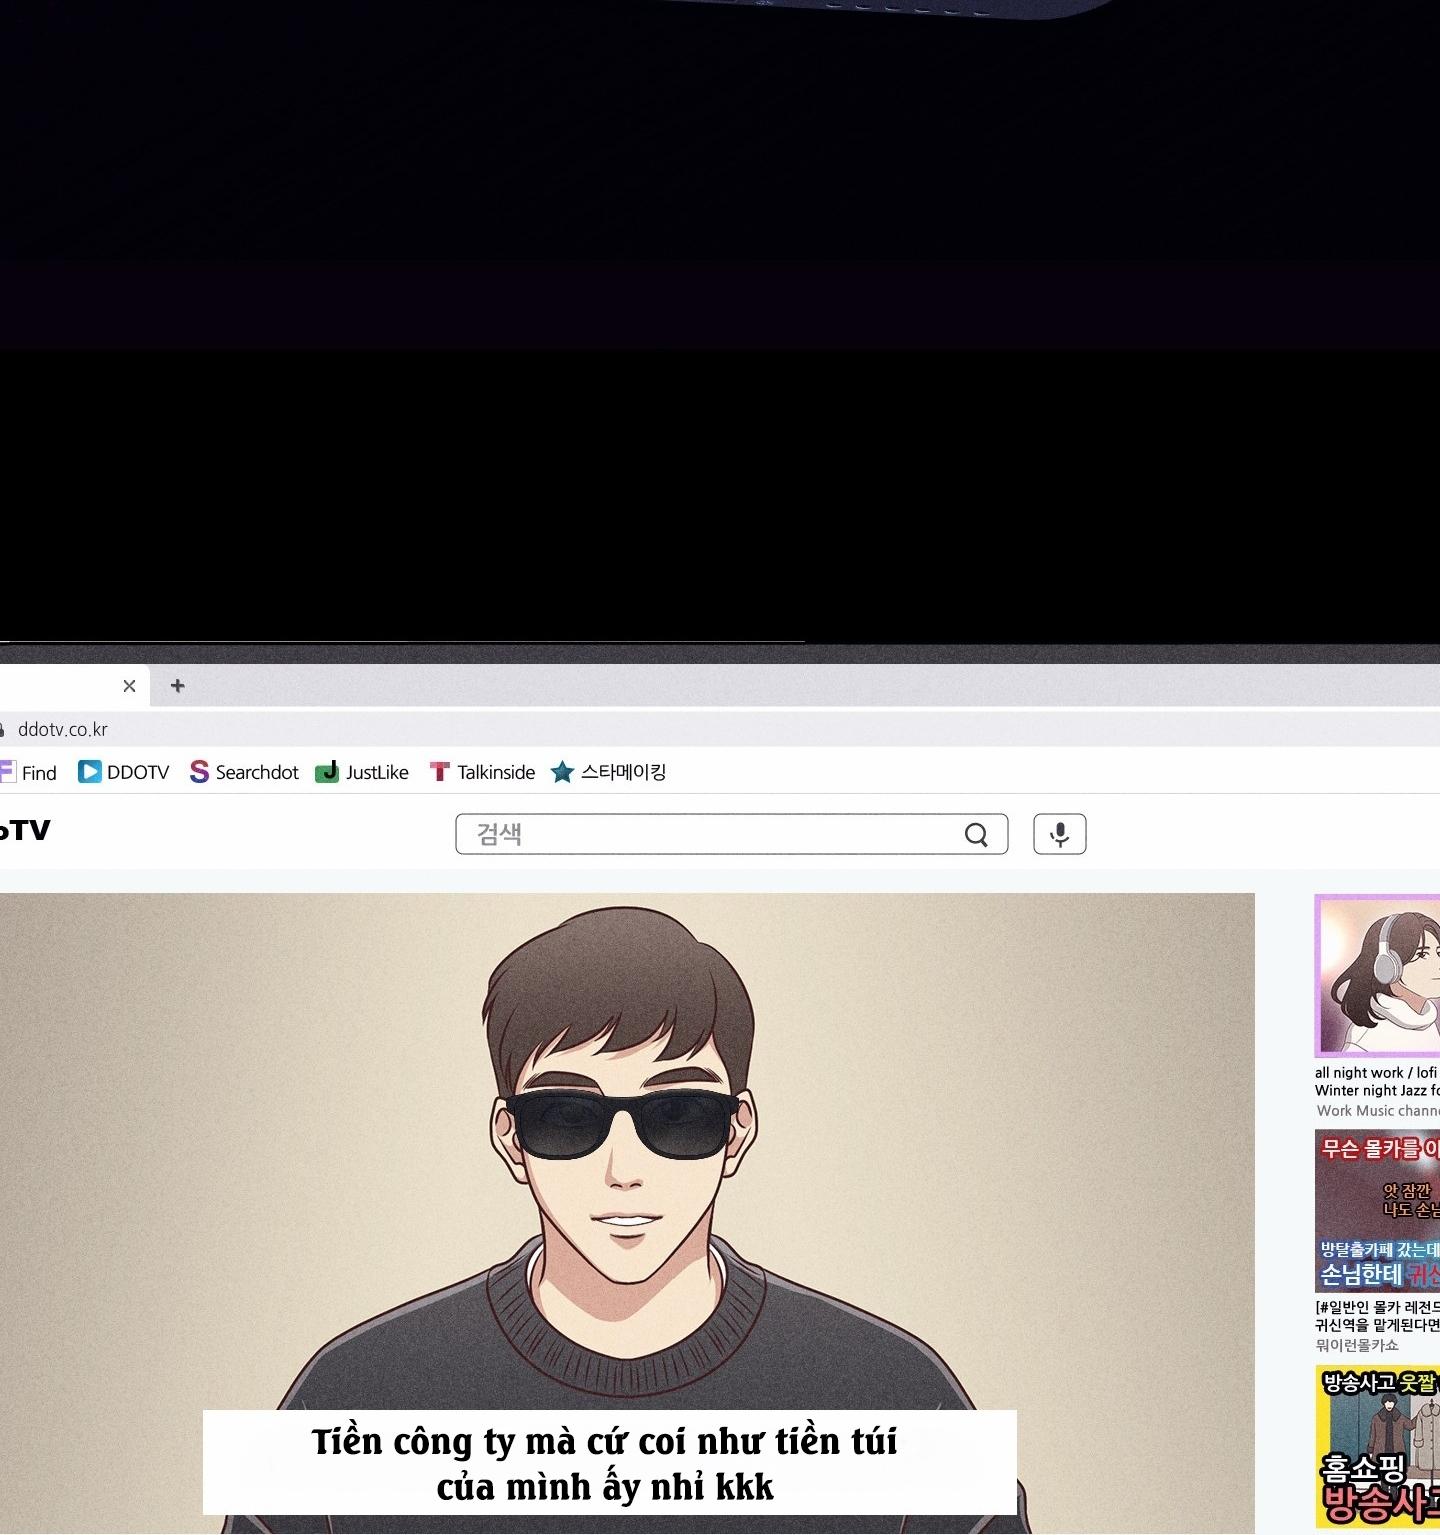Open the DDOTV bookmark
The height and width of the screenshot is (1535, 1440).
(x=124, y=772)
